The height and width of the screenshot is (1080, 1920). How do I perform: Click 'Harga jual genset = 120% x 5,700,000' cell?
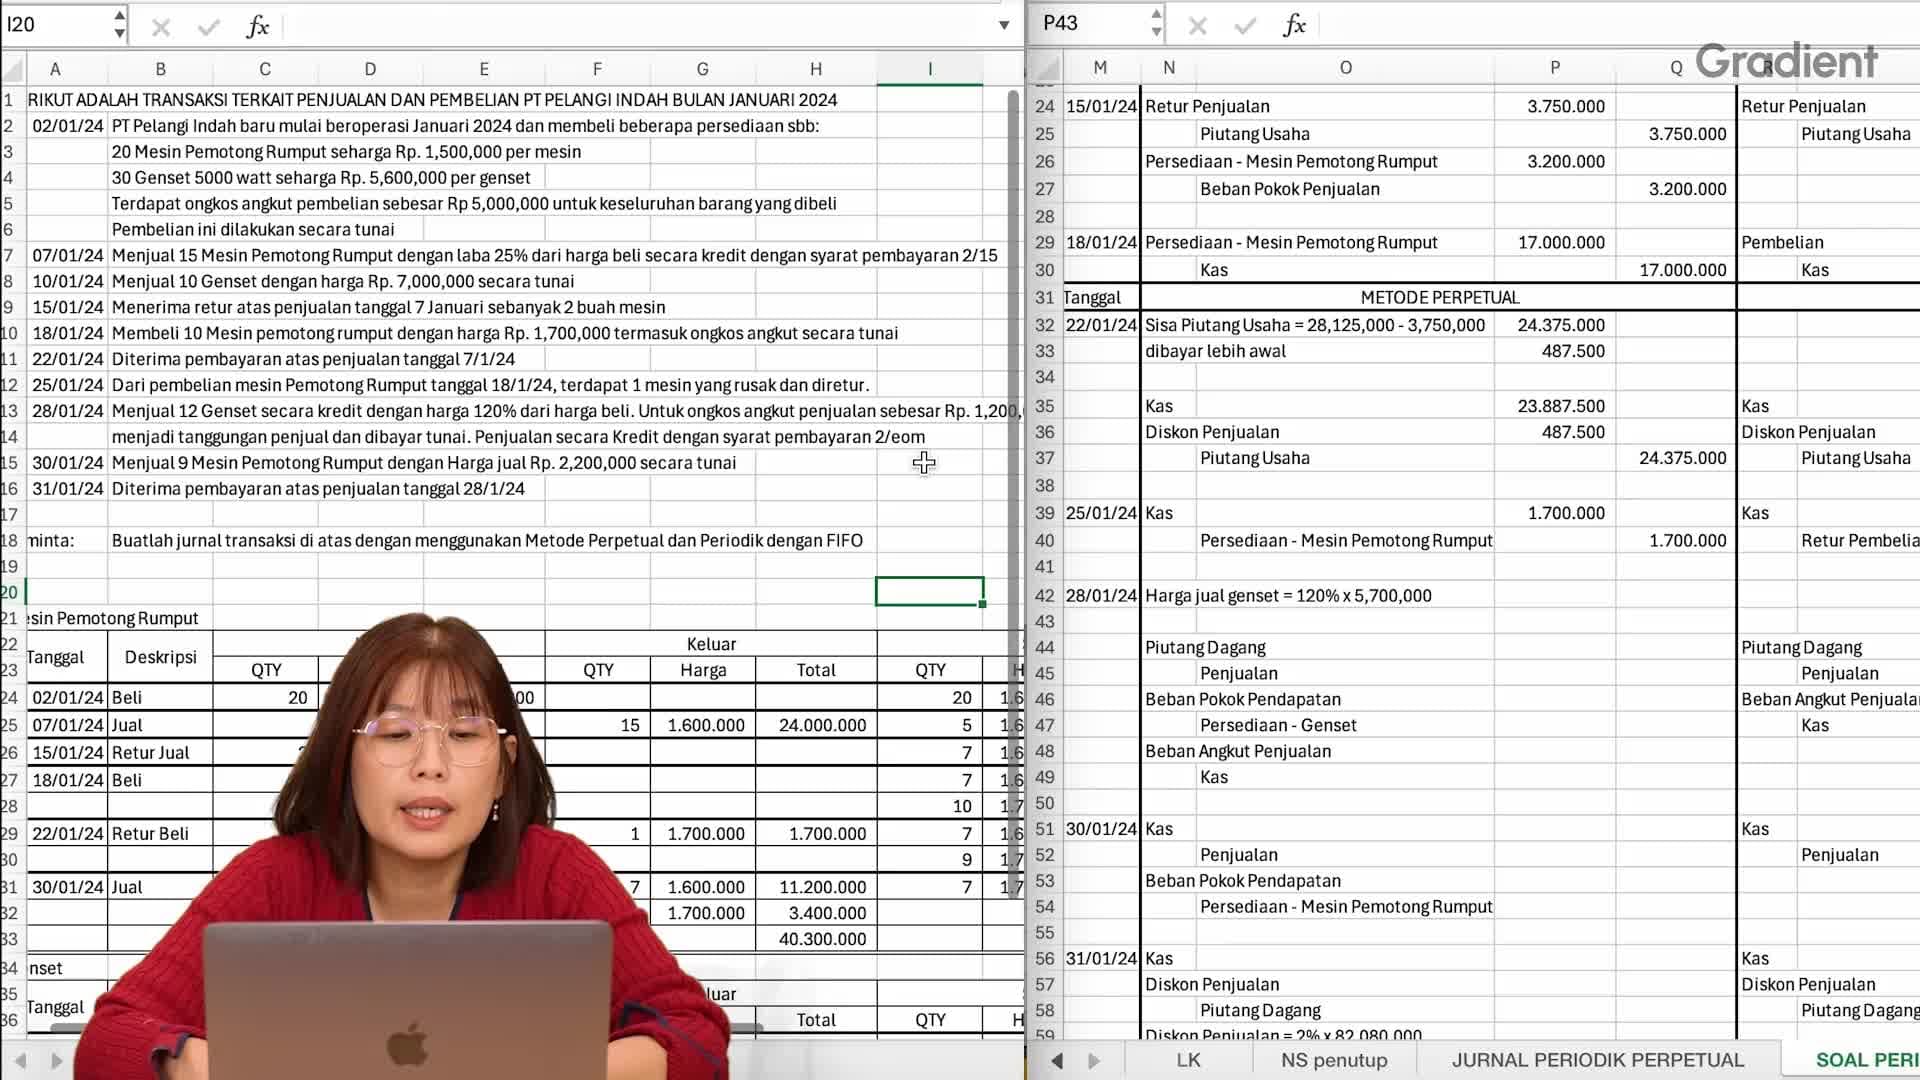[x=1288, y=596]
